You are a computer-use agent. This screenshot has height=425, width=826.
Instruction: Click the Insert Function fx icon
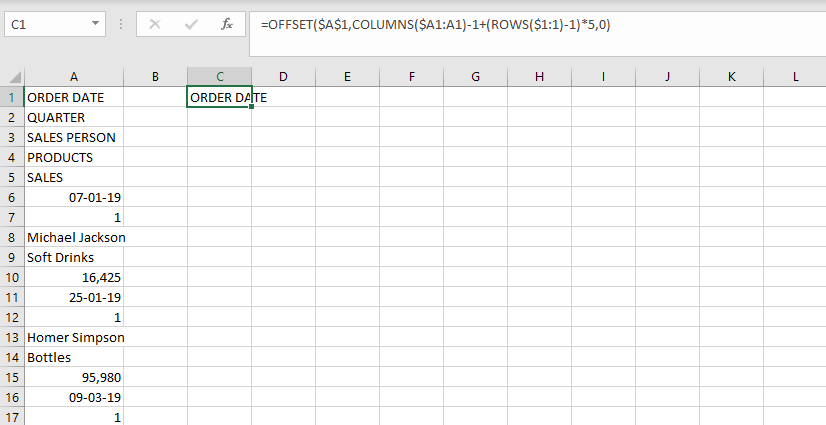coord(227,24)
